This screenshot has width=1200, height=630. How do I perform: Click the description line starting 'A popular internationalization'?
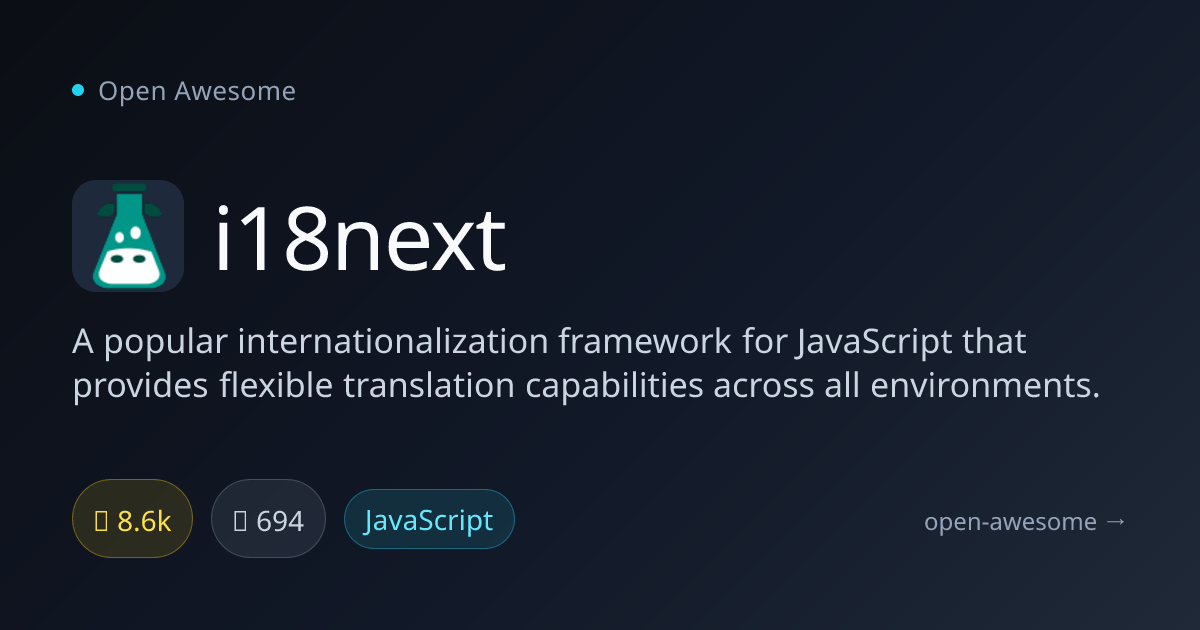(x=550, y=342)
